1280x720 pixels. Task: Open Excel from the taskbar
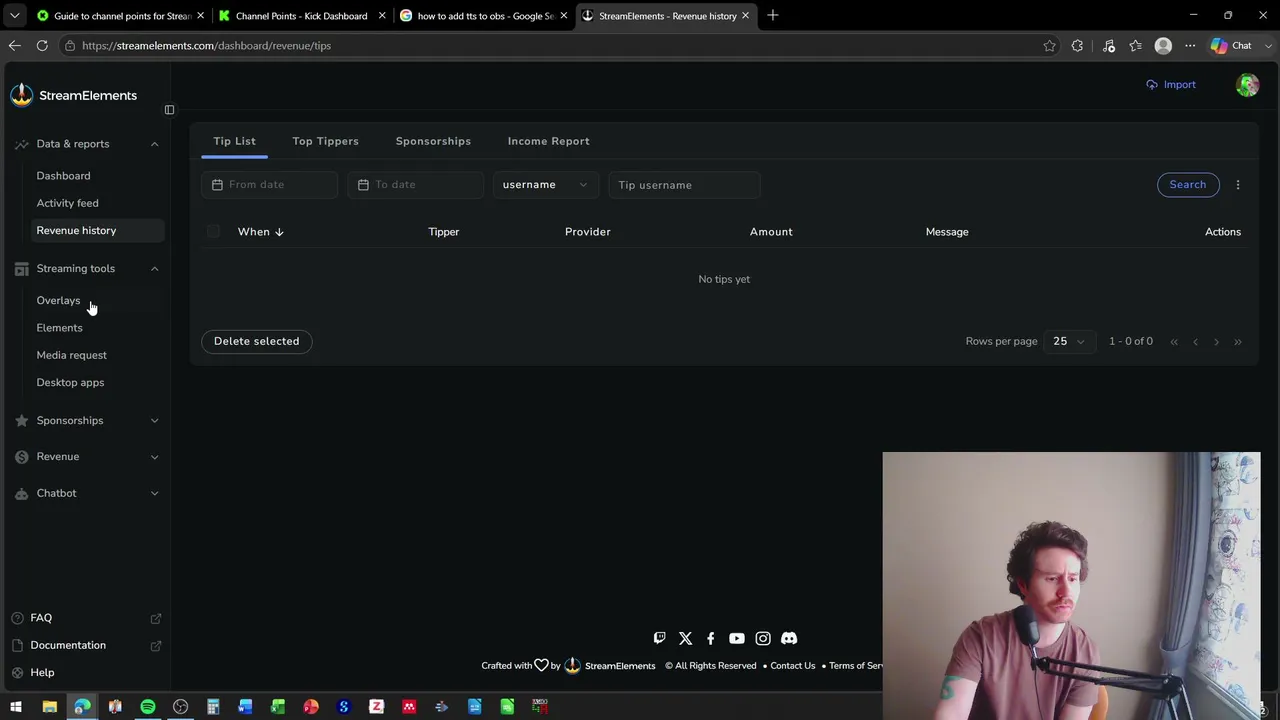pos(278,707)
